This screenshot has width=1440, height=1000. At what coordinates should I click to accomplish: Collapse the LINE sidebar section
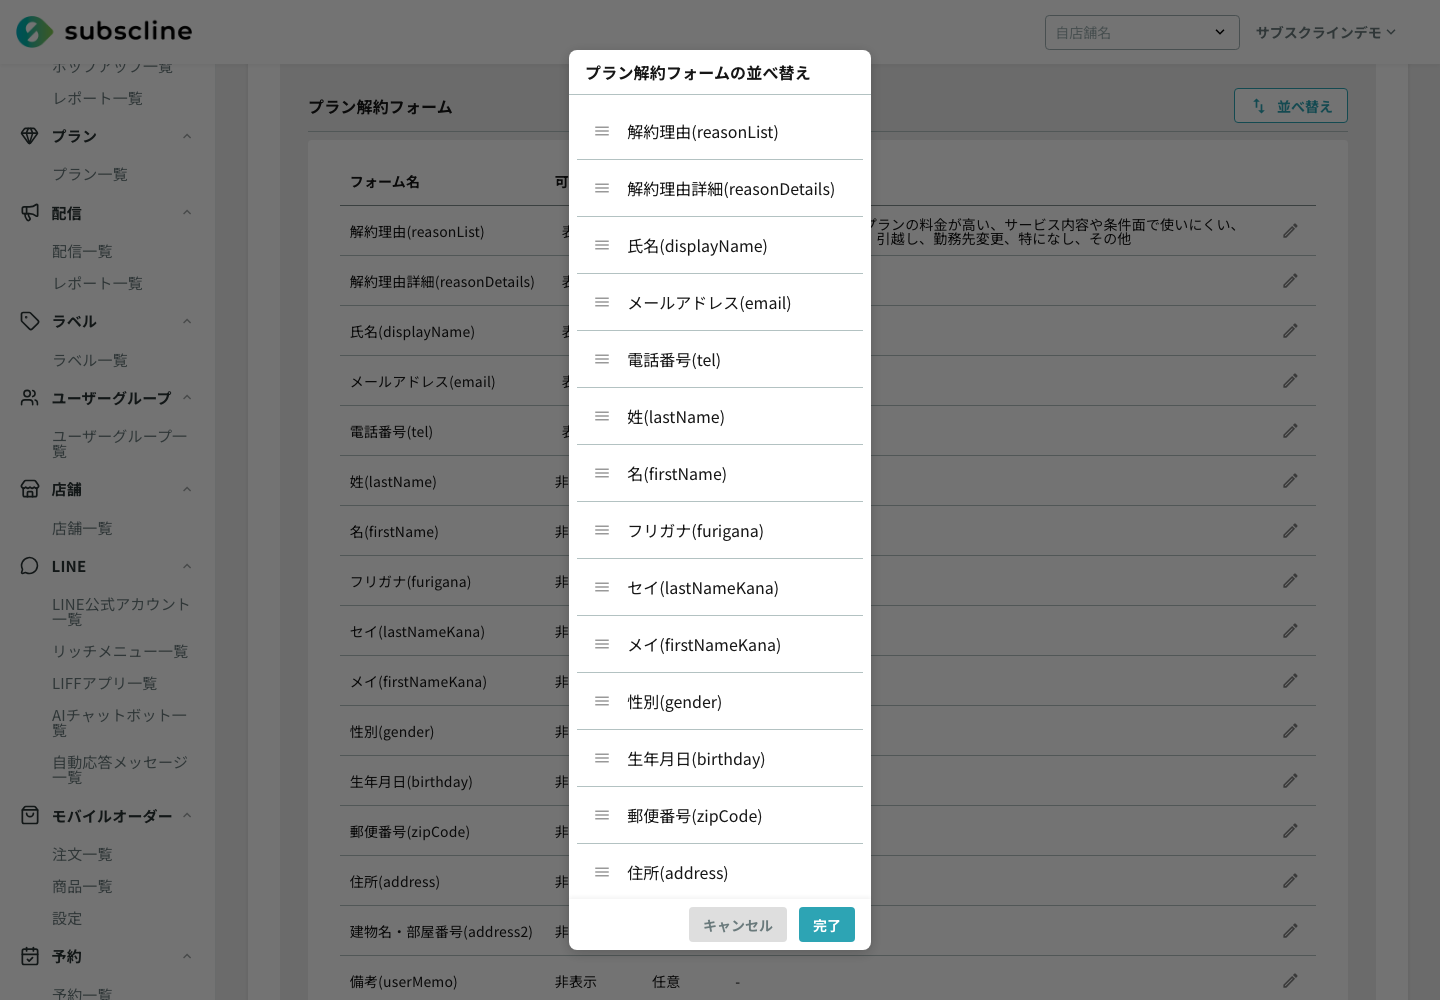pyautogui.click(x=187, y=566)
